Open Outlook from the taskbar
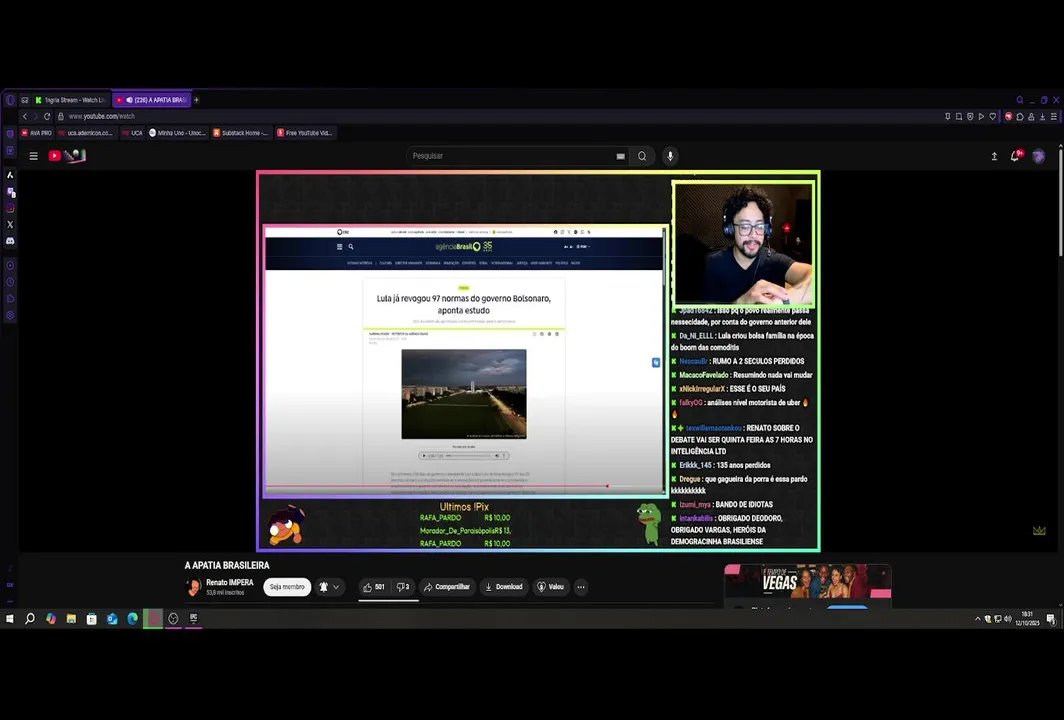 click(x=112, y=619)
